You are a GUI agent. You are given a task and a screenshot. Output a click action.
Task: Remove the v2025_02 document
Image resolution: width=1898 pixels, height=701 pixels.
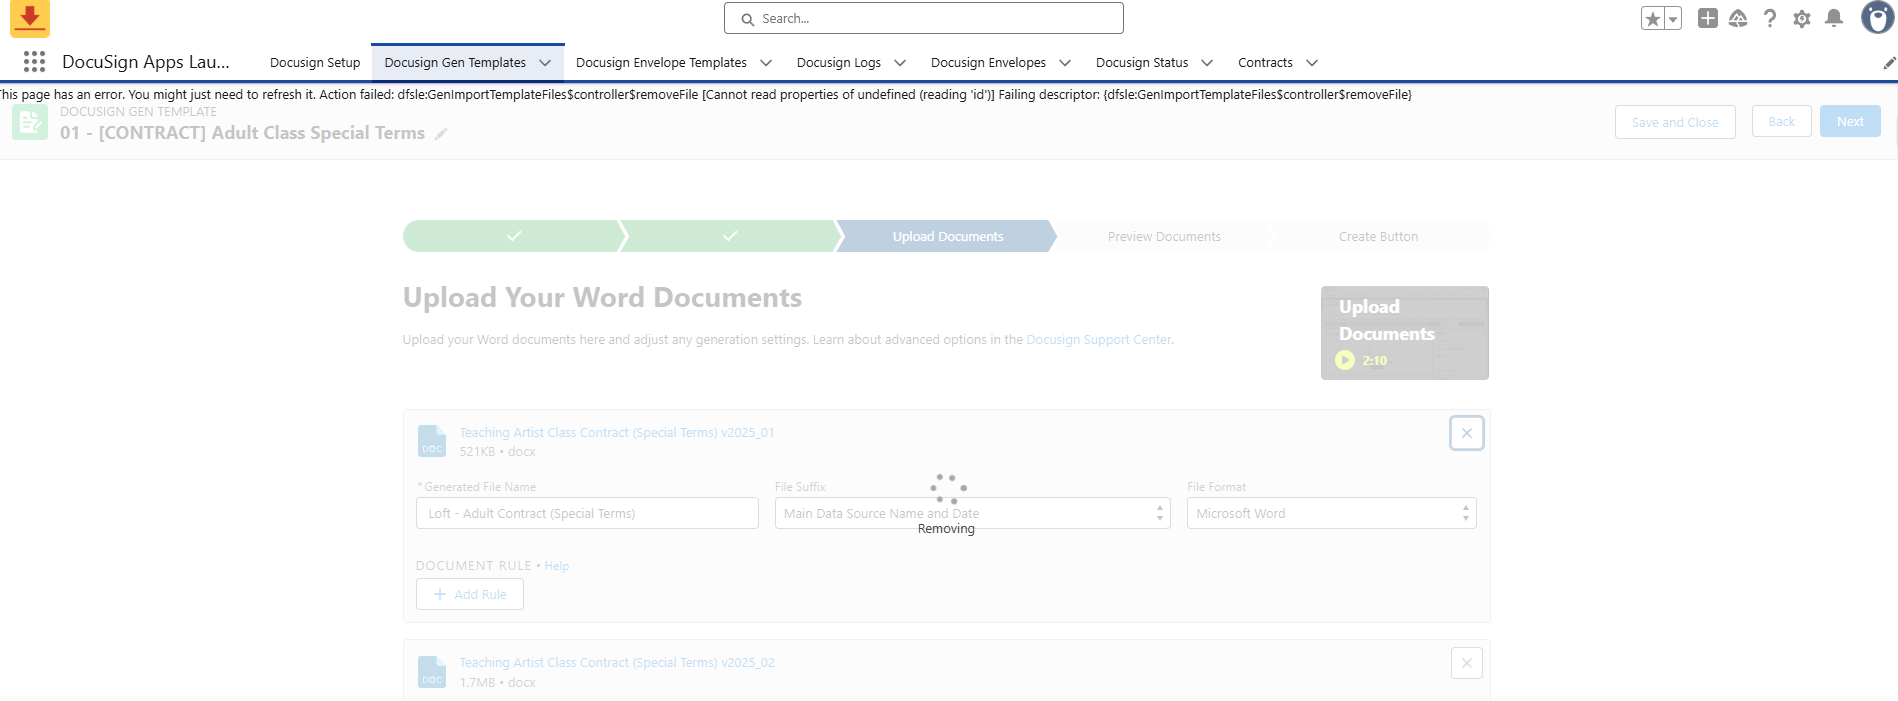click(1466, 663)
